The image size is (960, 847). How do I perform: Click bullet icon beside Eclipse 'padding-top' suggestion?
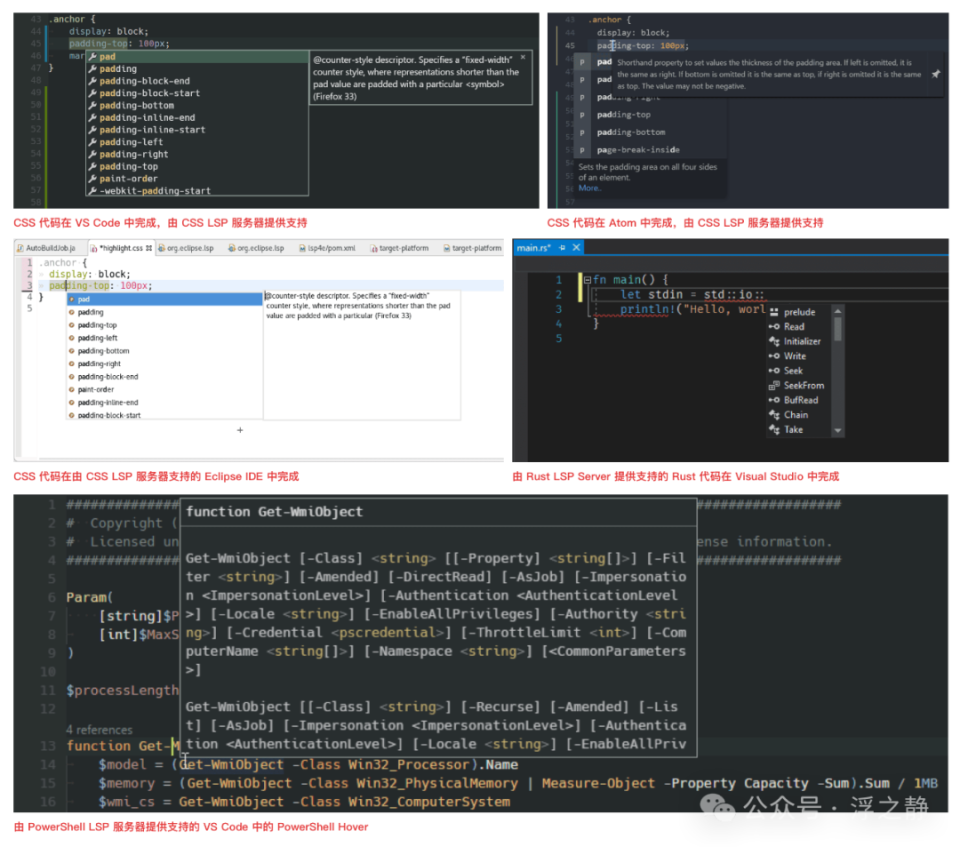click(72, 325)
